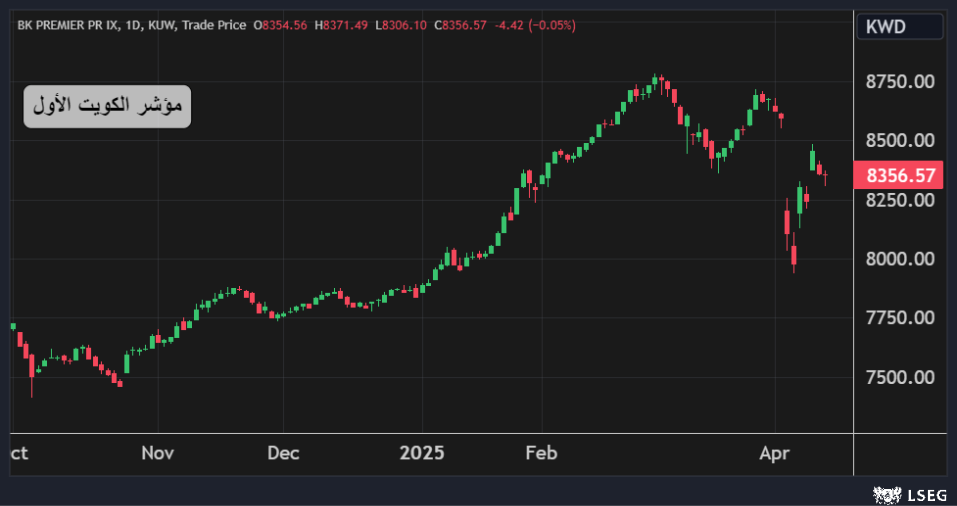Click the open value O8354.56
Image resolution: width=957 pixels, height=506 pixels.
(x=280, y=26)
